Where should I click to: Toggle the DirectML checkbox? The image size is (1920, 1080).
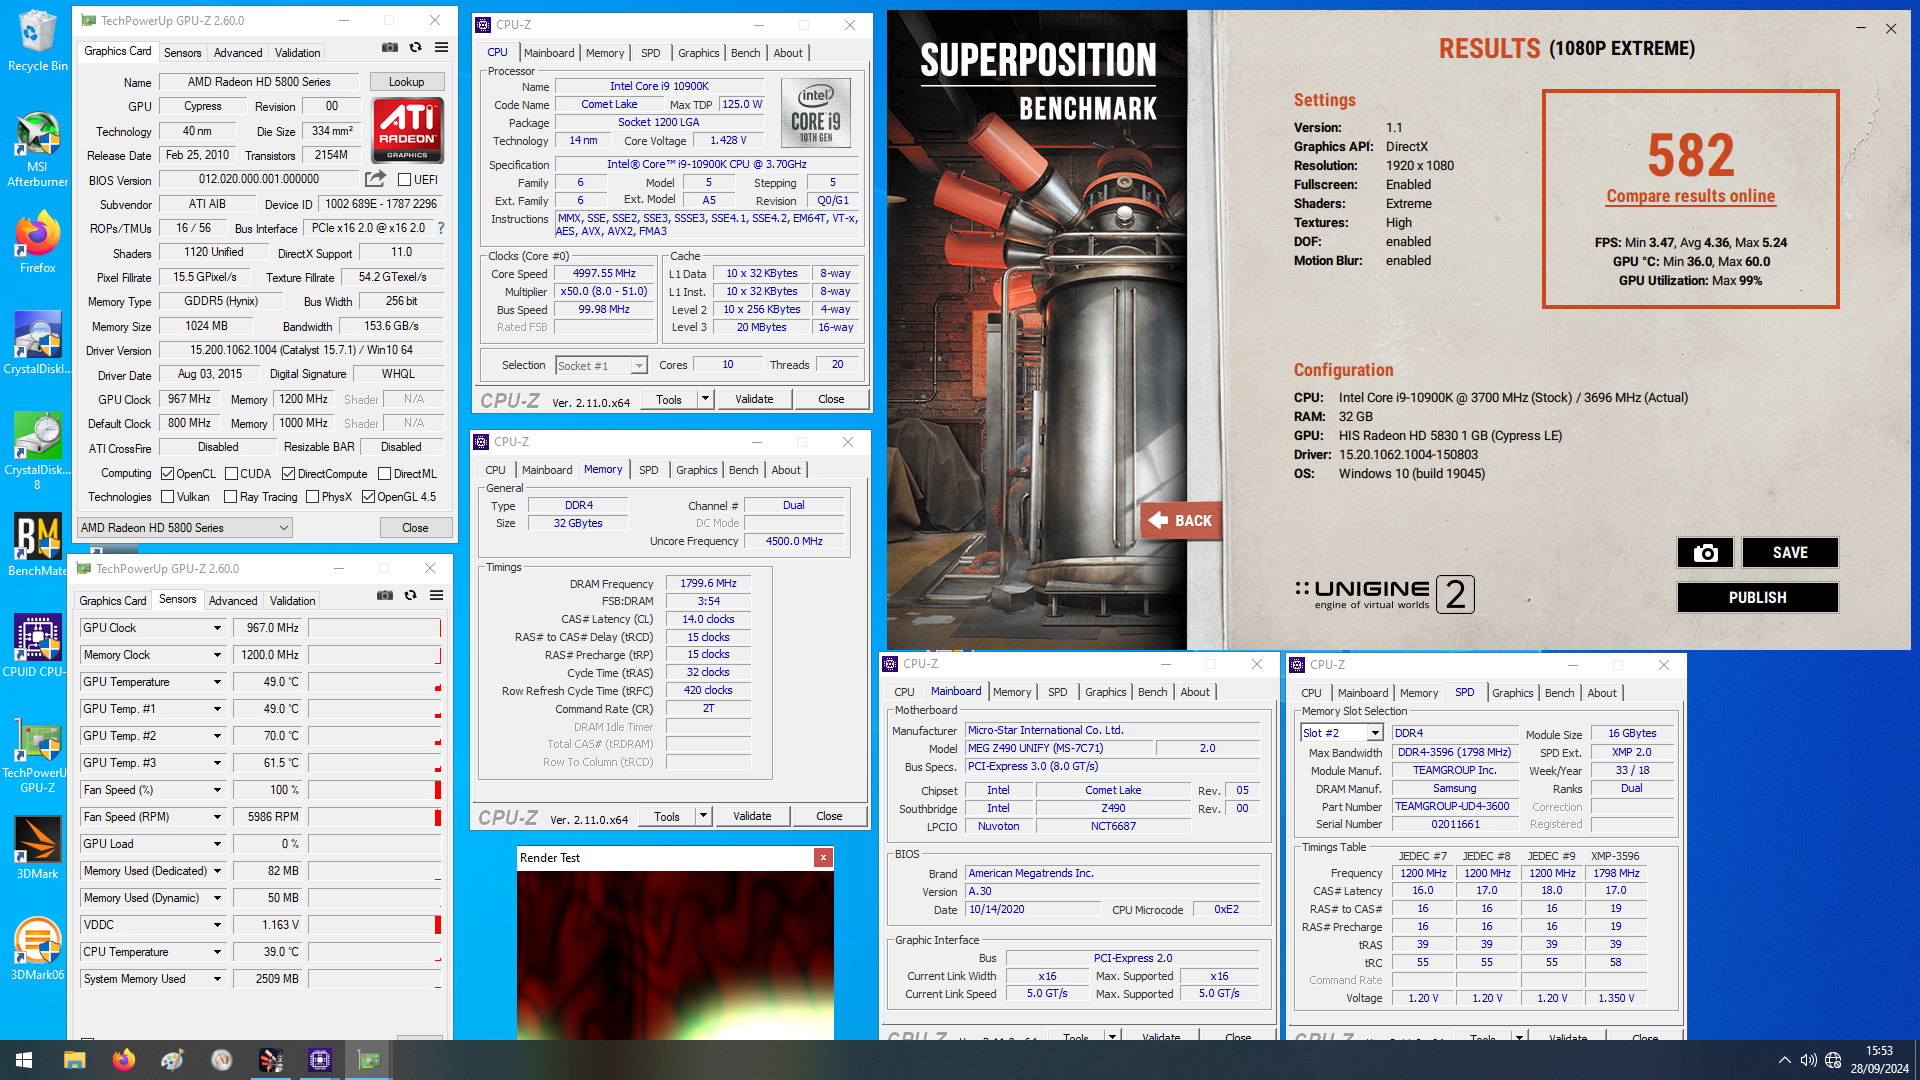pyautogui.click(x=385, y=474)
